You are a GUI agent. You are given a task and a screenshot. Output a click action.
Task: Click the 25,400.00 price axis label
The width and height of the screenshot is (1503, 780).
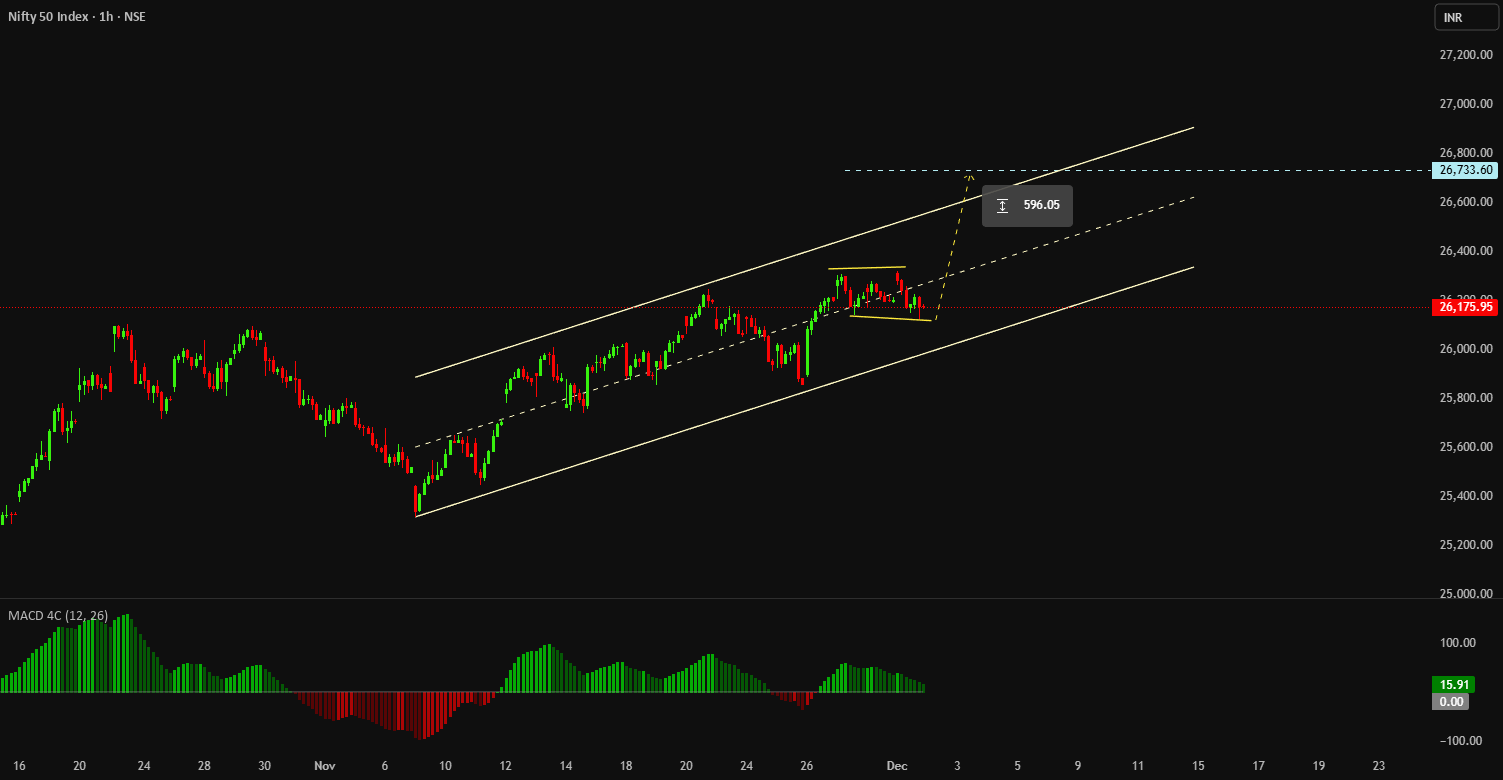(x=1465, y=496)
